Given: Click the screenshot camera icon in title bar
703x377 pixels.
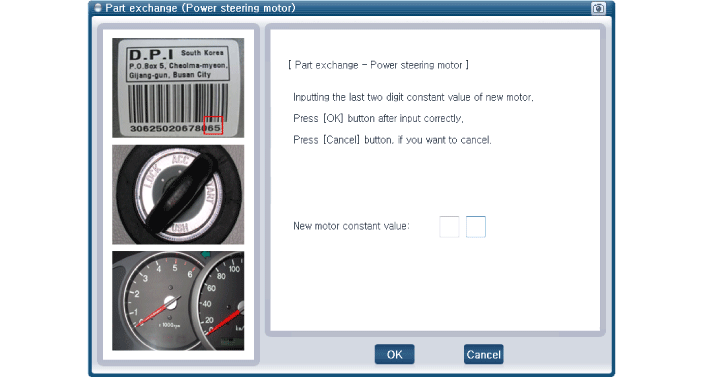Looking at the screenshot, I should [598, 8].
